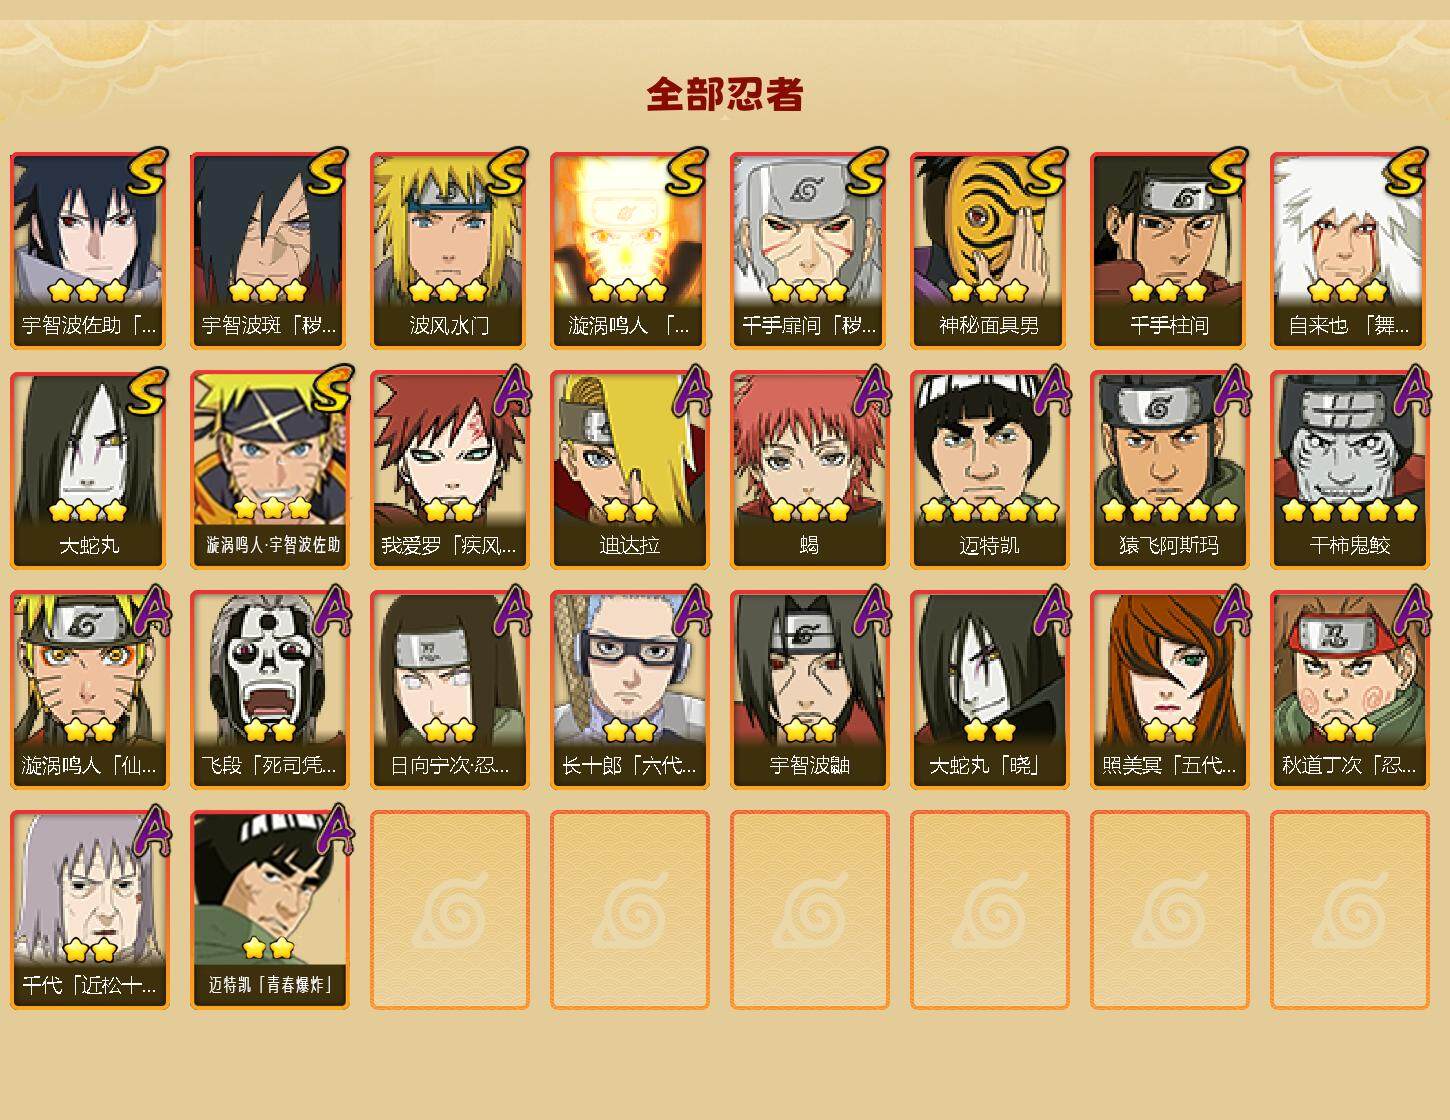Click the A badge on 干柿鬼鲛 card
The height and width of the screenshot is (1120, 1450).
1410,390
